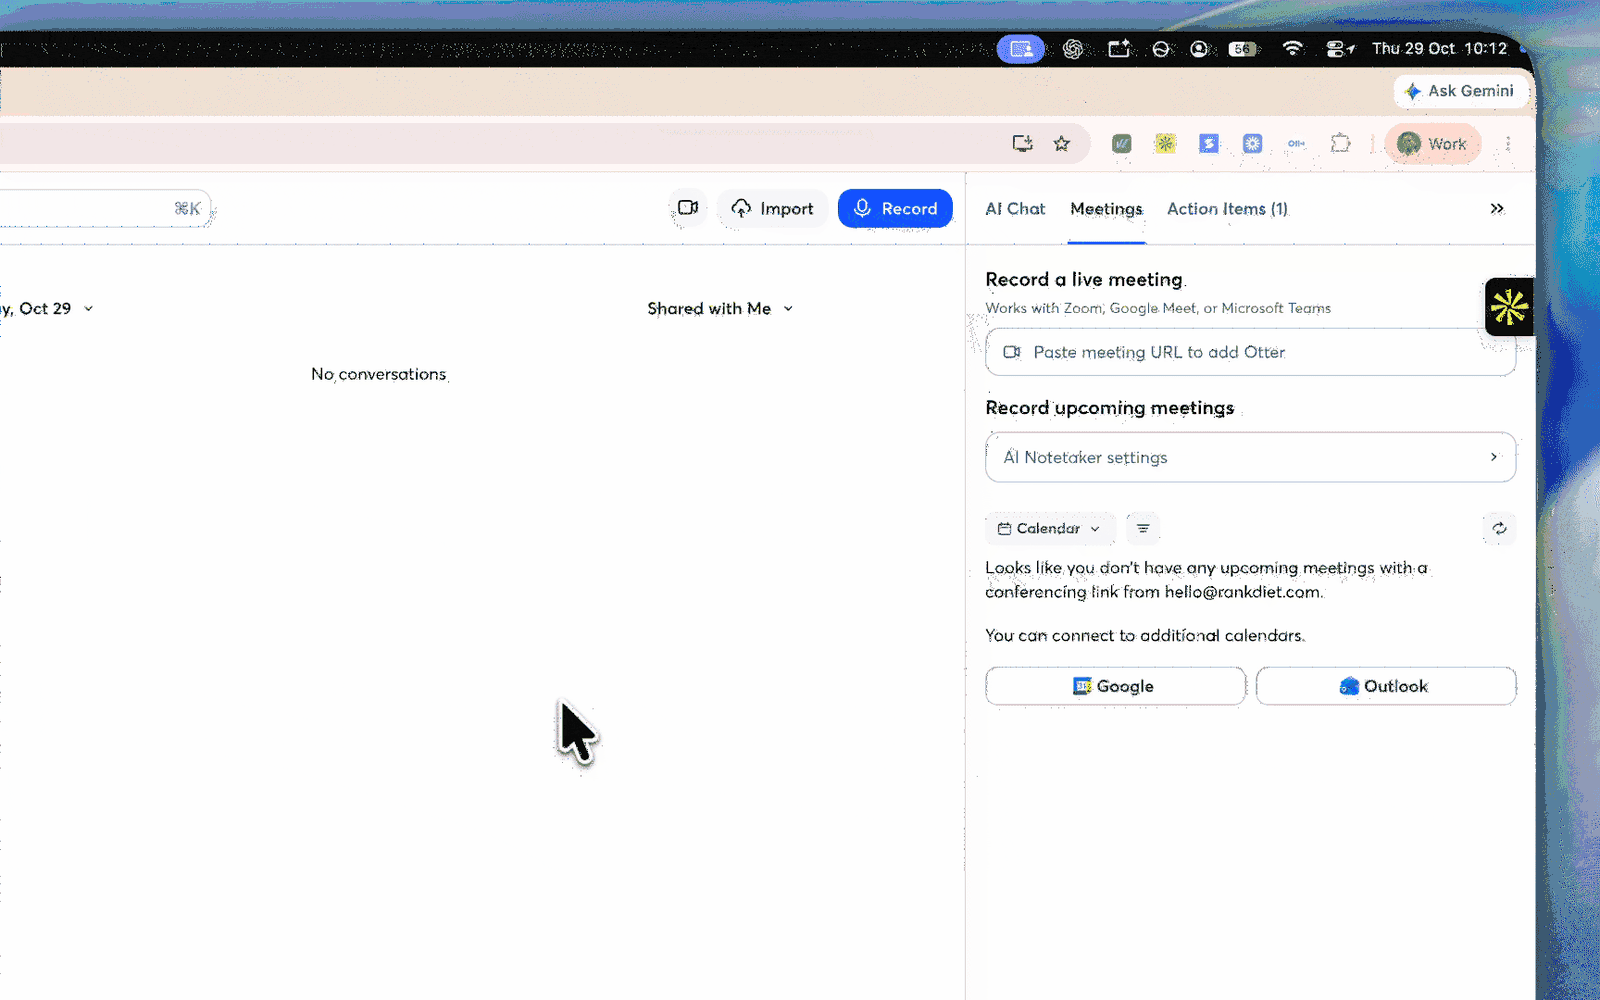The image size is (1600, 1000).
Task: Expand AI Notetaker settings
Action: coord(1250,457)
